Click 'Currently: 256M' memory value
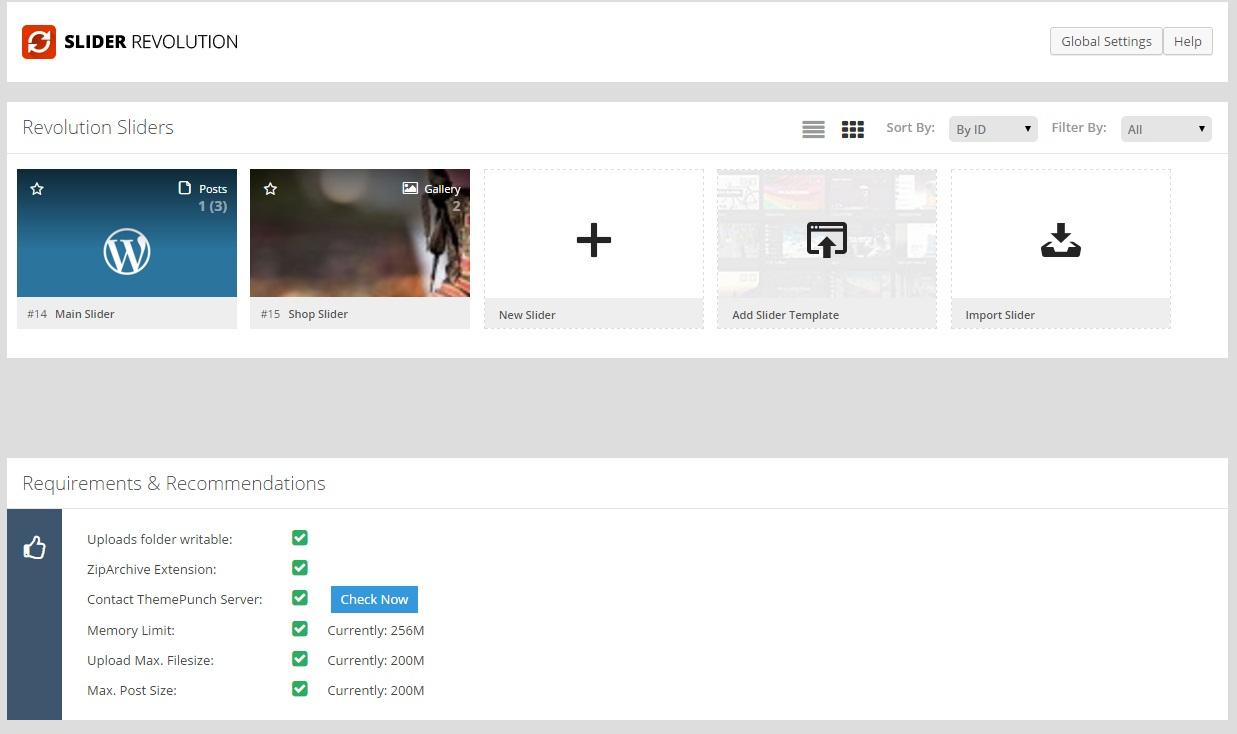This screenshot has height=734, width=1237. click(376, 630)
